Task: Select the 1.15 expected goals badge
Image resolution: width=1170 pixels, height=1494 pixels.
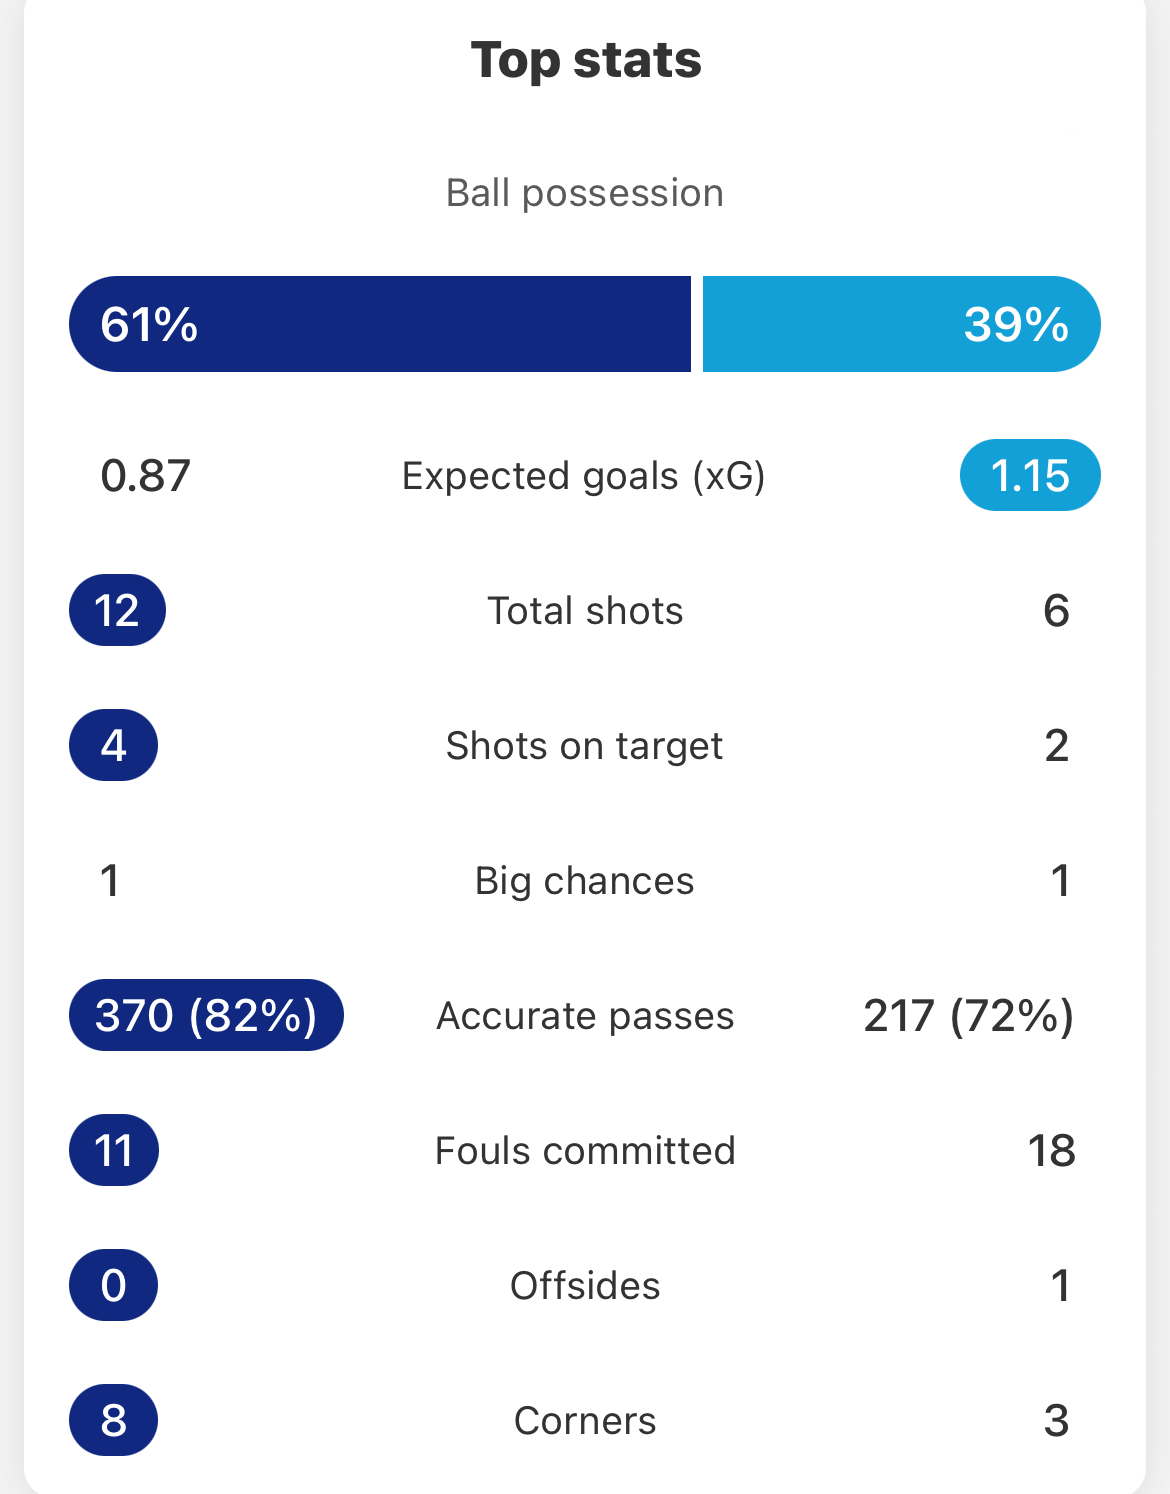Action: click(x=1030, y=475)
